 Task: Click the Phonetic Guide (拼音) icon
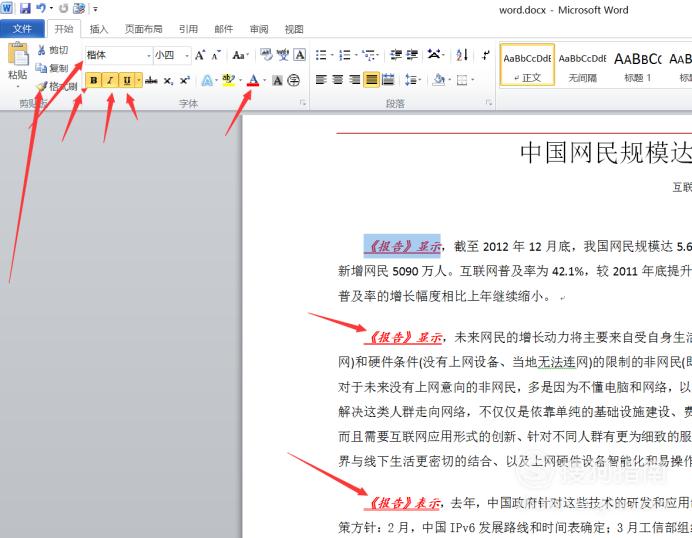pyautogui.click(x=283, y=55)
